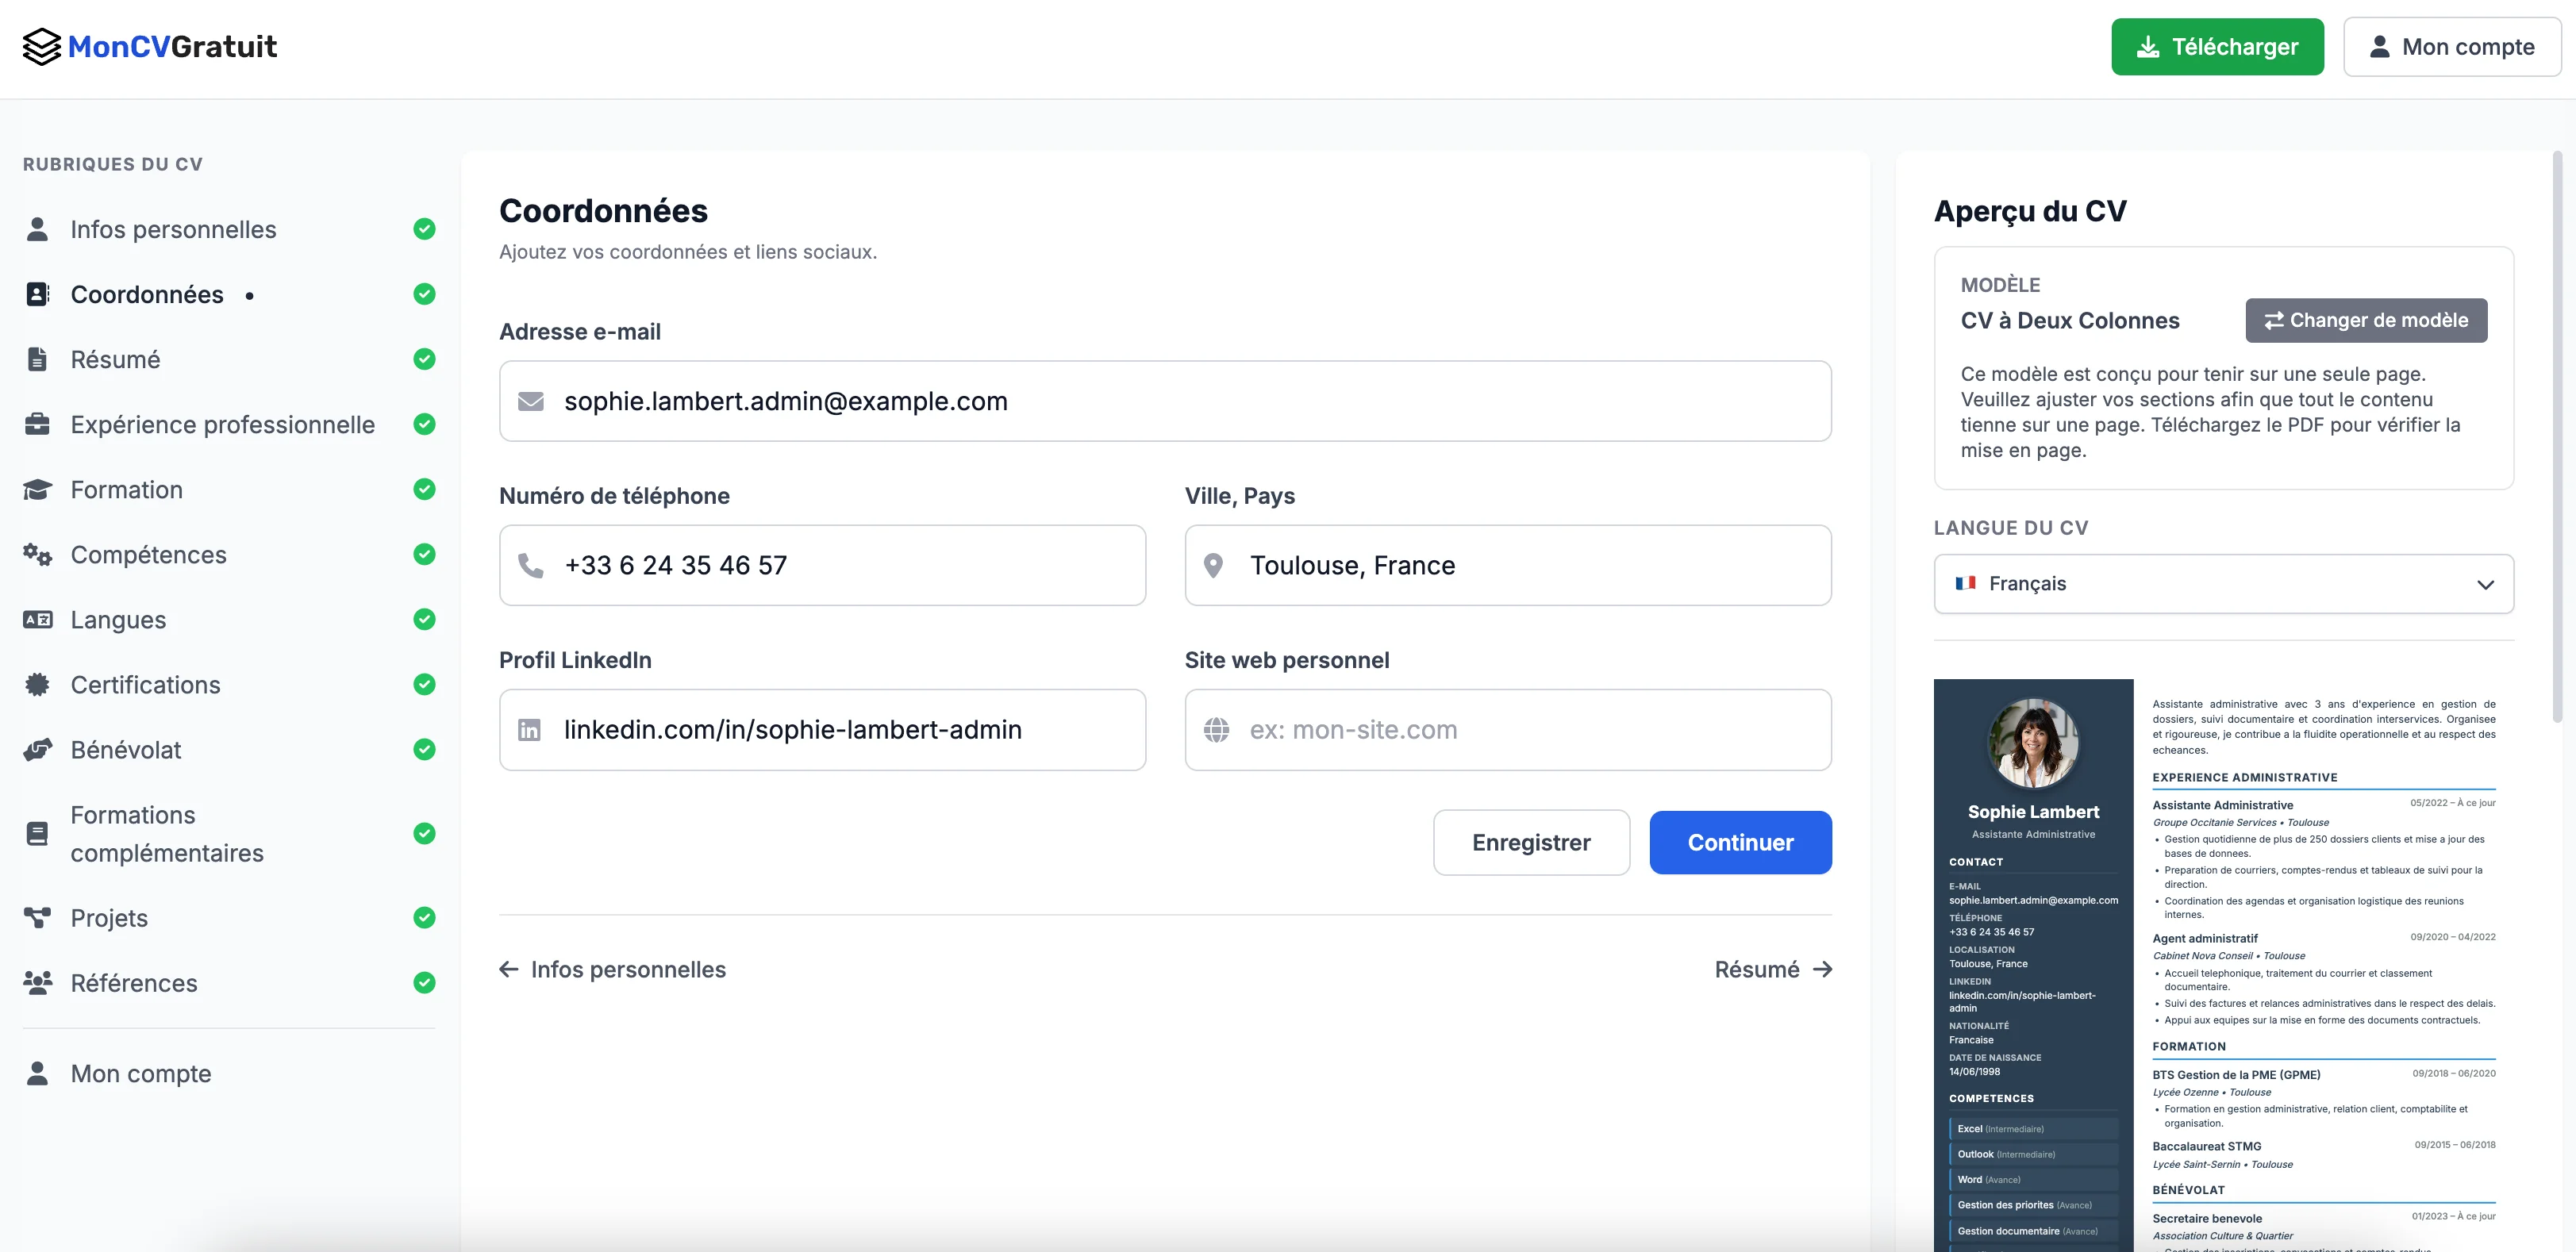Click the Coordonnées contact card icon

coord(38,294)
